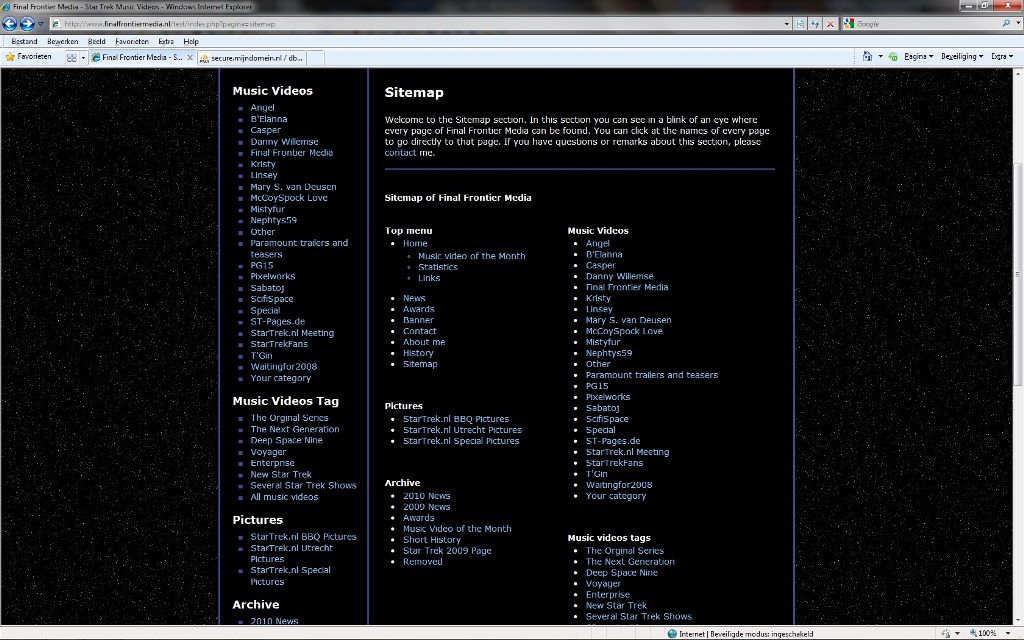Viewport: 1024px width, 640px height.
Task: Open the Bewerken menu
Action: click(63, 41)
